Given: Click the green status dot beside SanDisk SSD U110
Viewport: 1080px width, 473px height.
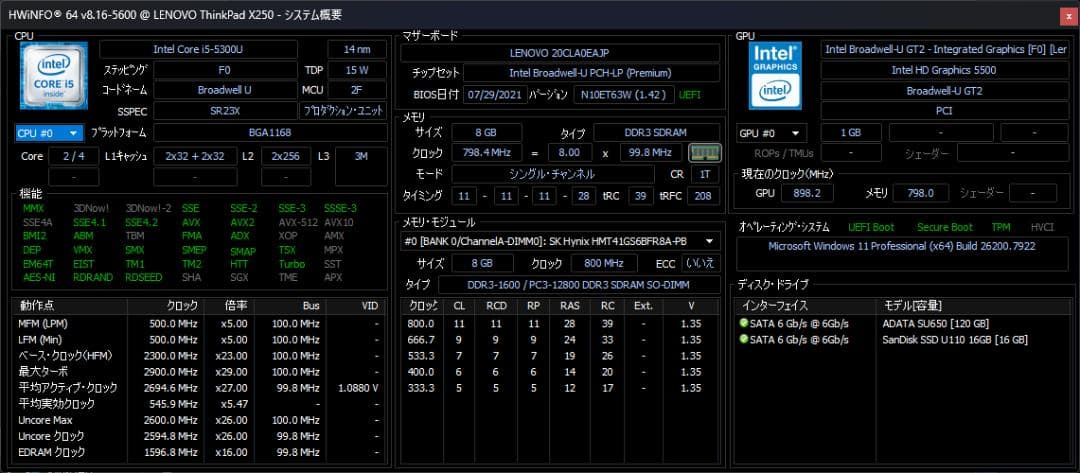Looking at the screenshot, I should tap(743, 339).
